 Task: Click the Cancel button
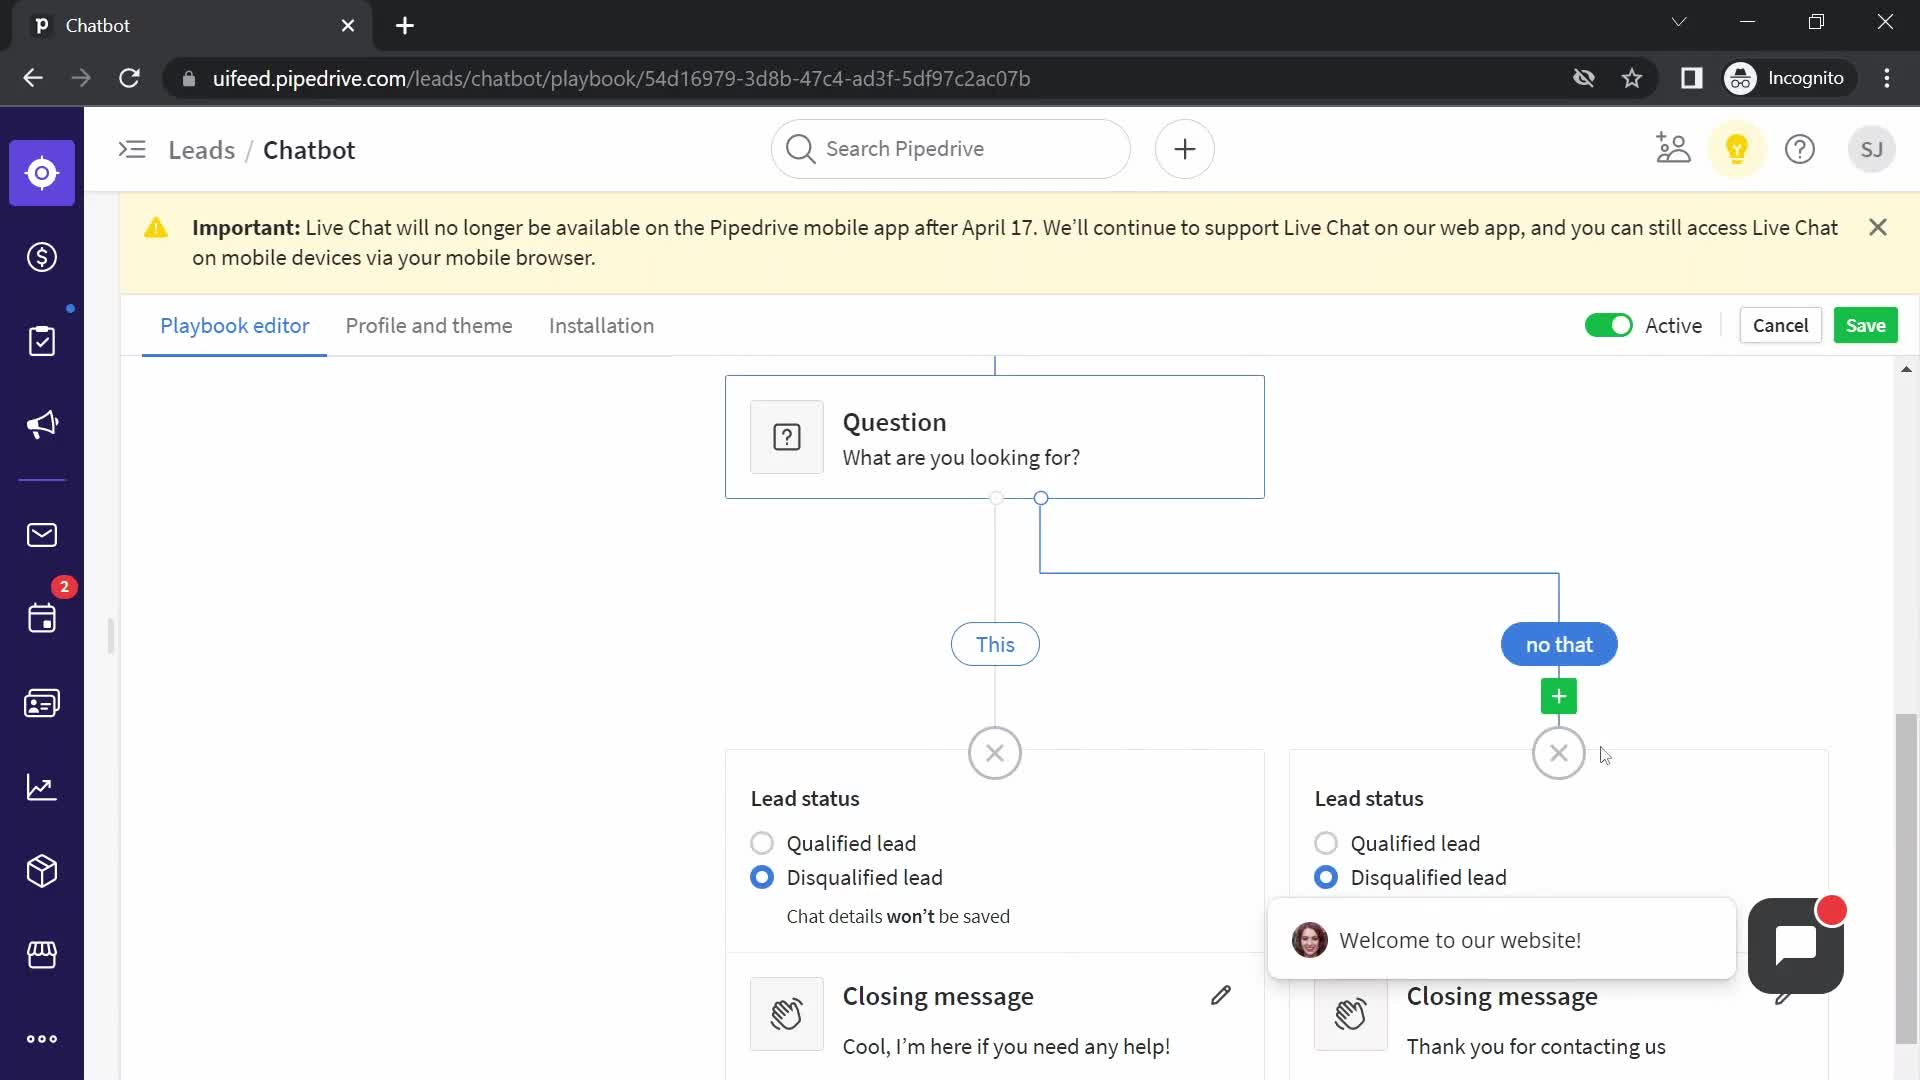tap(1780, 324)
